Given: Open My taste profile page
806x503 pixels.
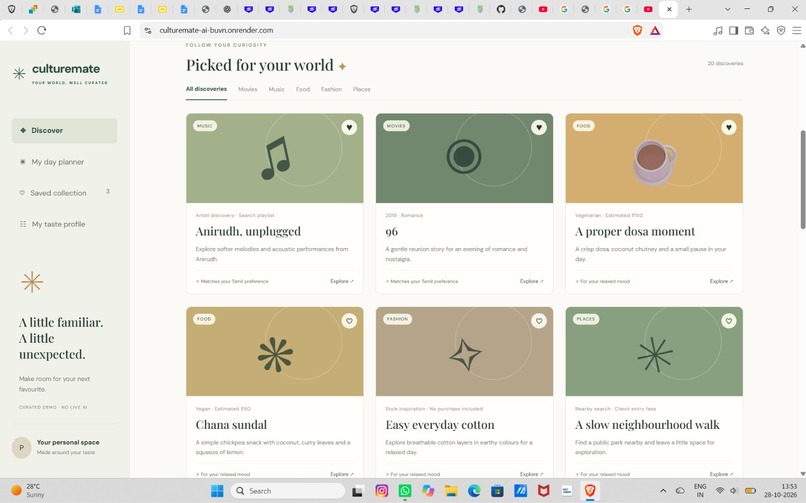Looking at the screenshot, I should click(64, 224).
